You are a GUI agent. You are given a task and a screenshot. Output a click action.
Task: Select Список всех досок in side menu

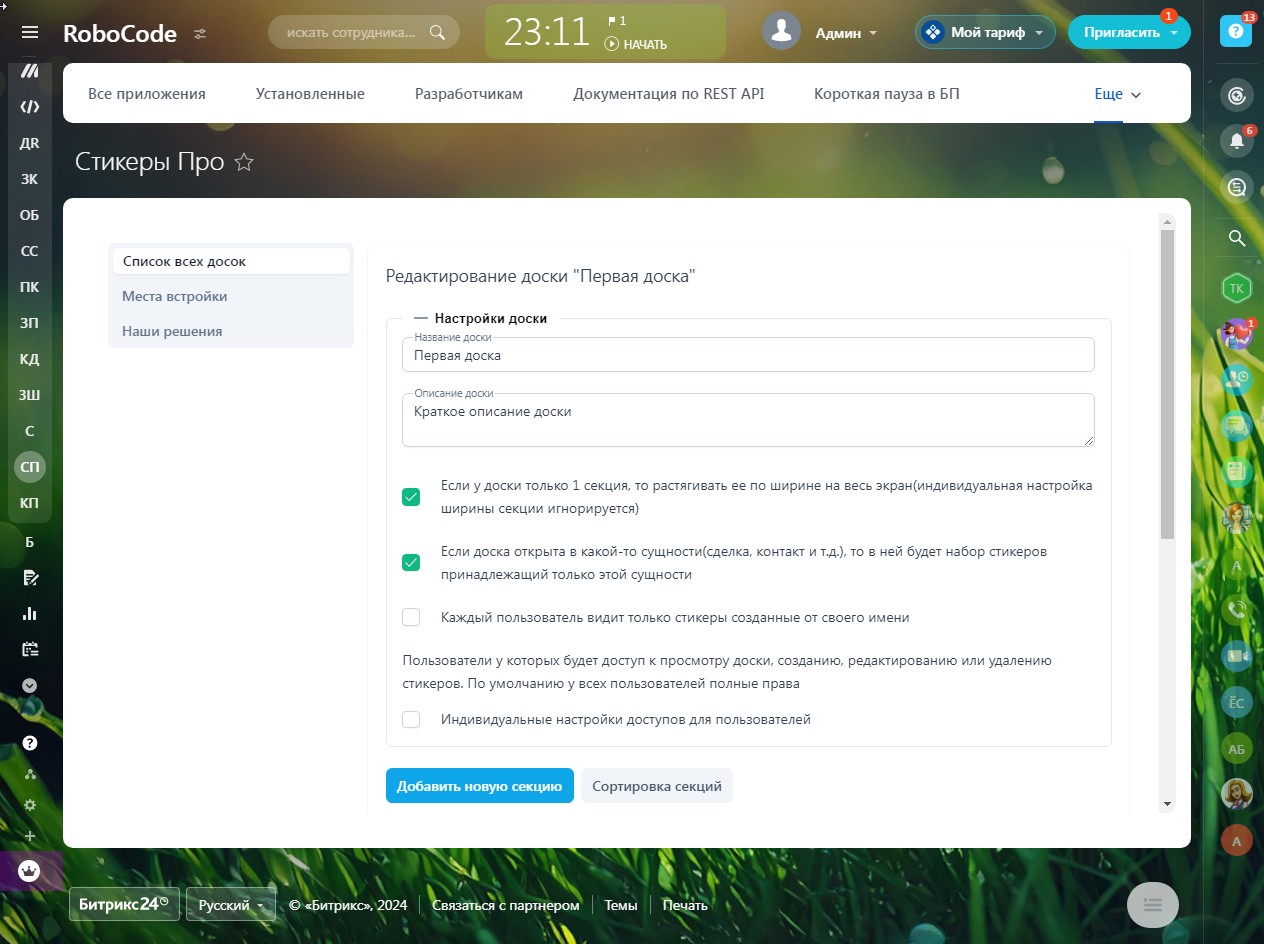click(231, 261)
